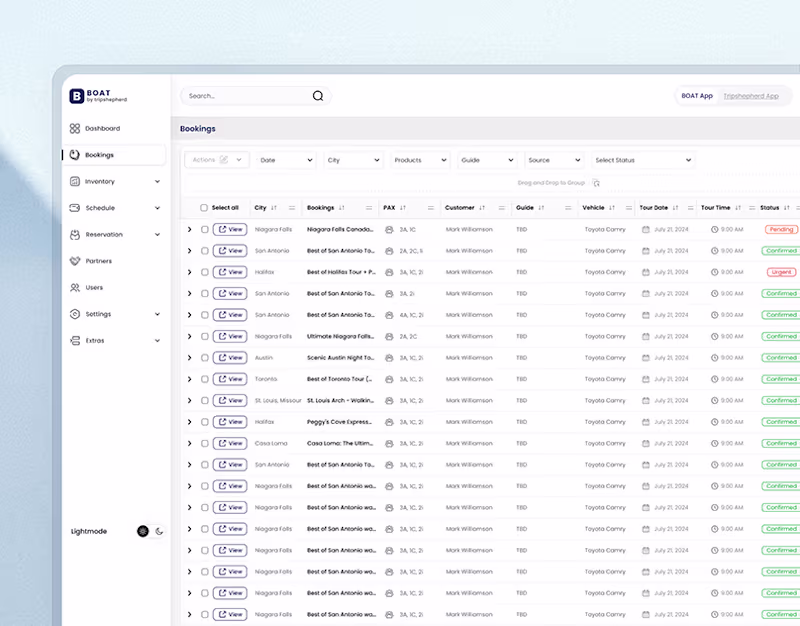Check the Select all checkbox
Screen dimensions: 800x626
(204, 207)
